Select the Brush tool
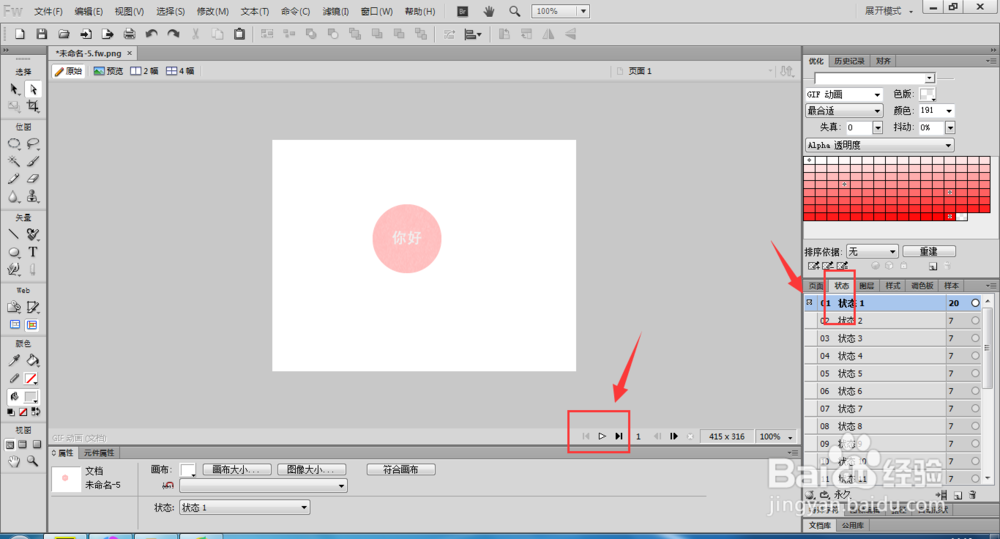 click(x=33, y=161)
